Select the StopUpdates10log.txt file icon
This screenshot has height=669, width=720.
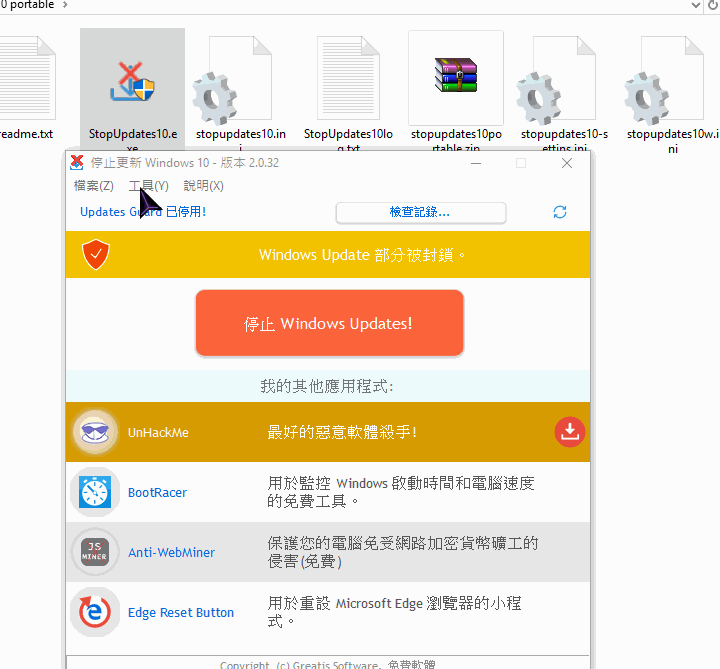pos(349,78)
